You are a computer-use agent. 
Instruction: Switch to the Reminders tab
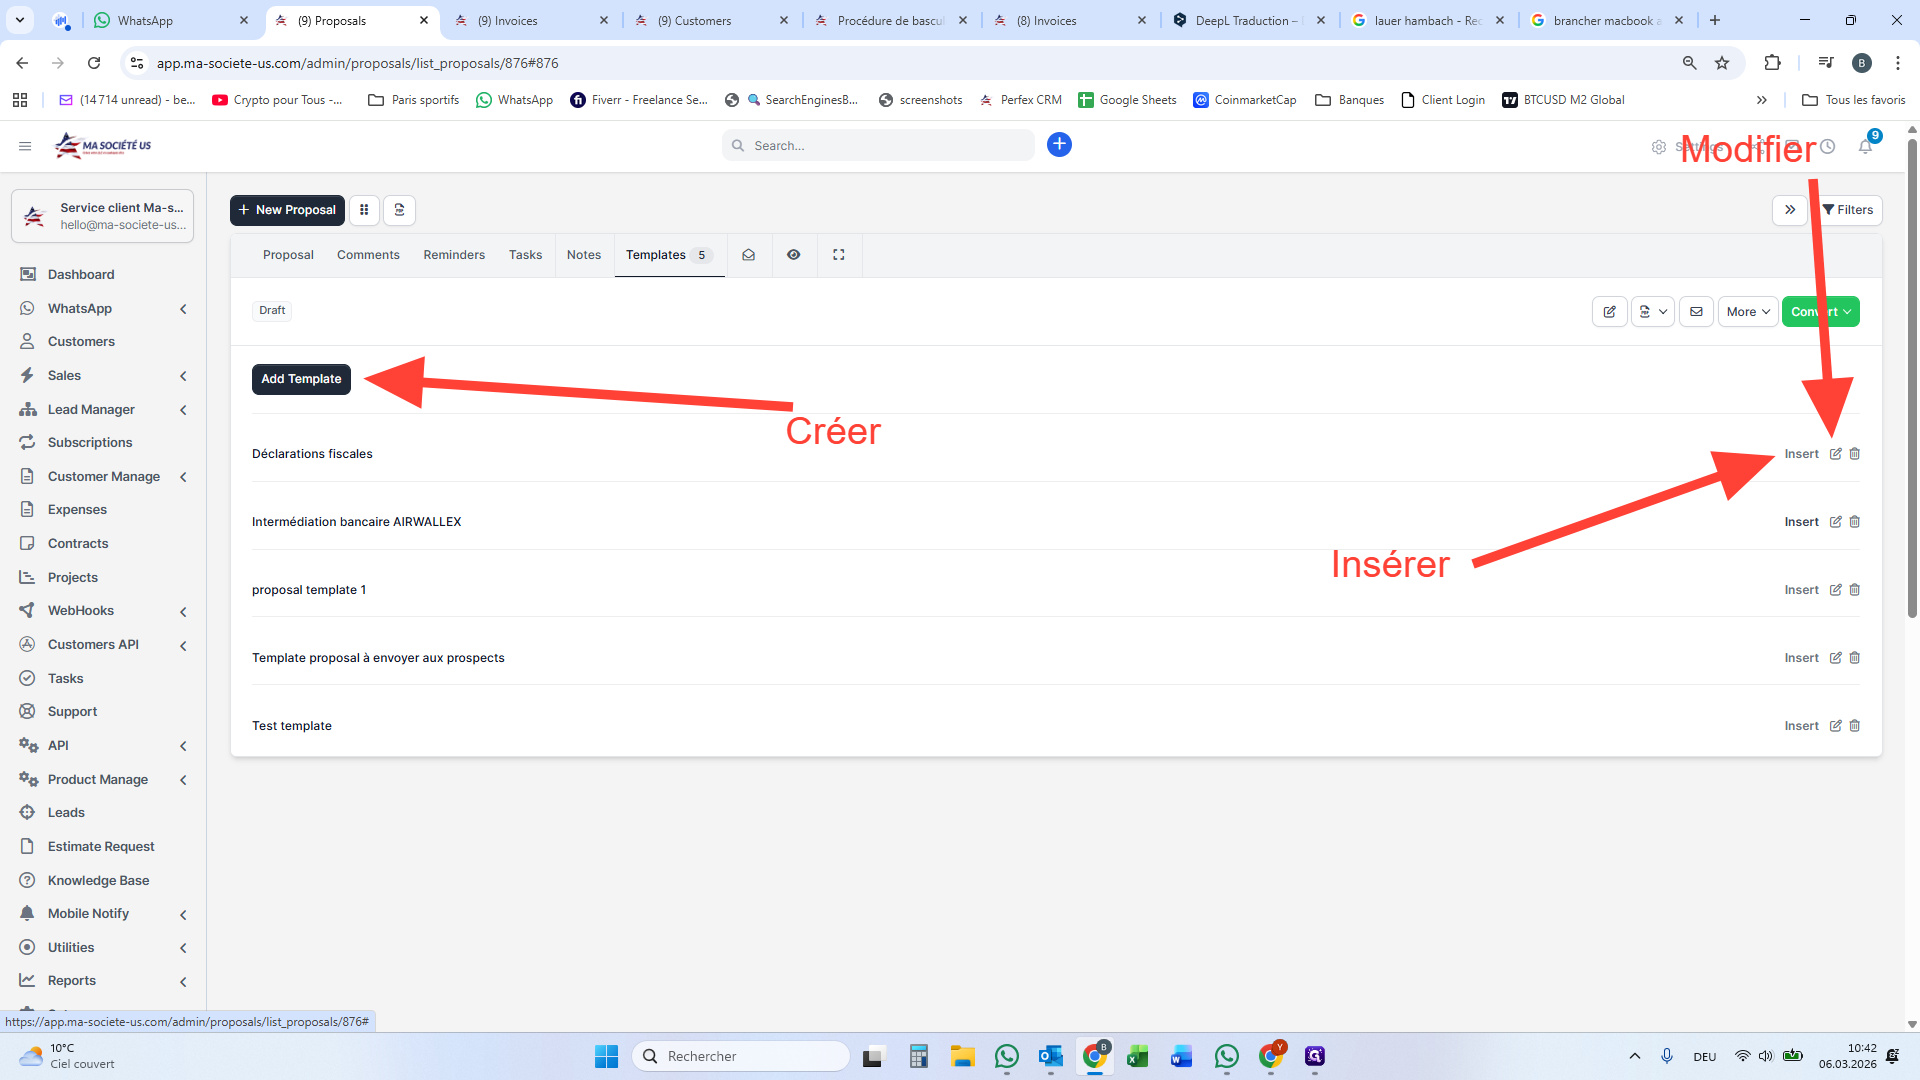(454, 255)
